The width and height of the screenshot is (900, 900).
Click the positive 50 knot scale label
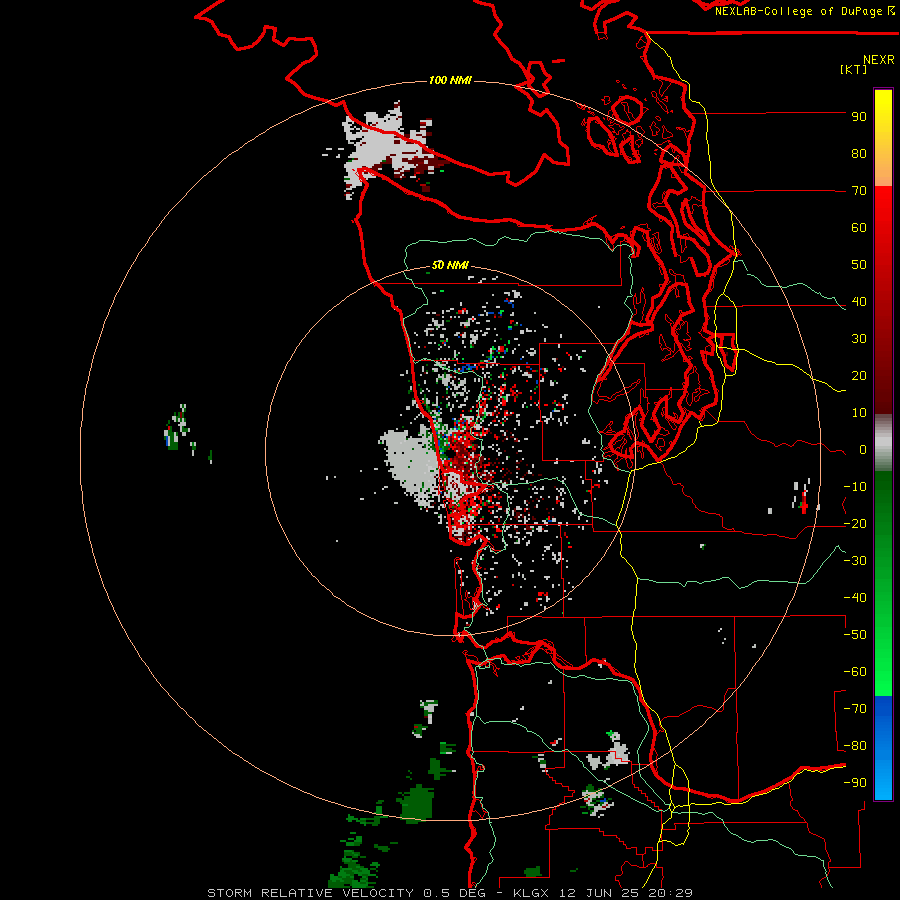click(x=859, y=265)
